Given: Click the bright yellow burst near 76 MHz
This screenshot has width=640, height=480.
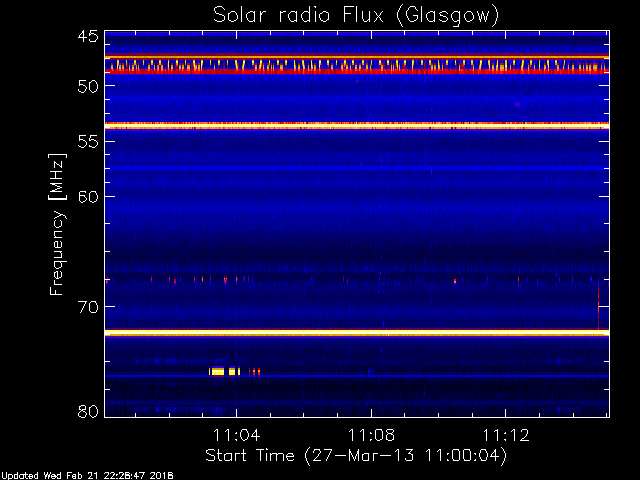Looking at the screenshot, I should [224, 371].
